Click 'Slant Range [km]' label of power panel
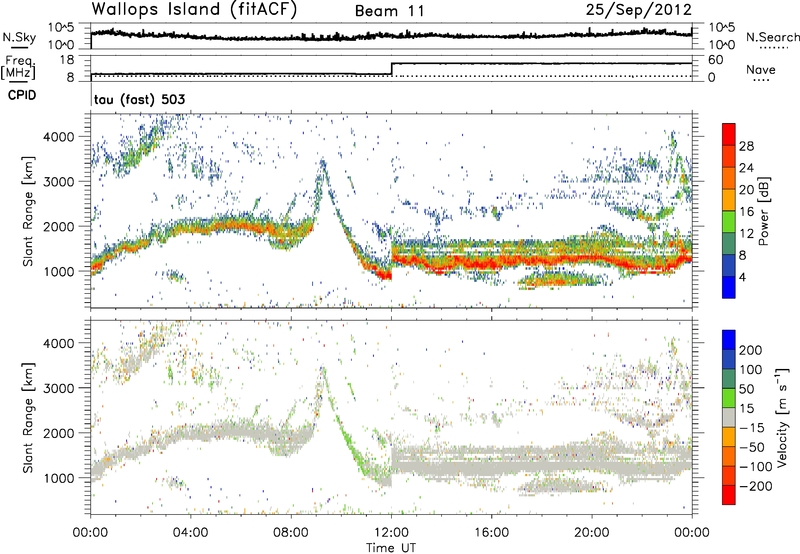The image size is (800, 554). [28, 211]
